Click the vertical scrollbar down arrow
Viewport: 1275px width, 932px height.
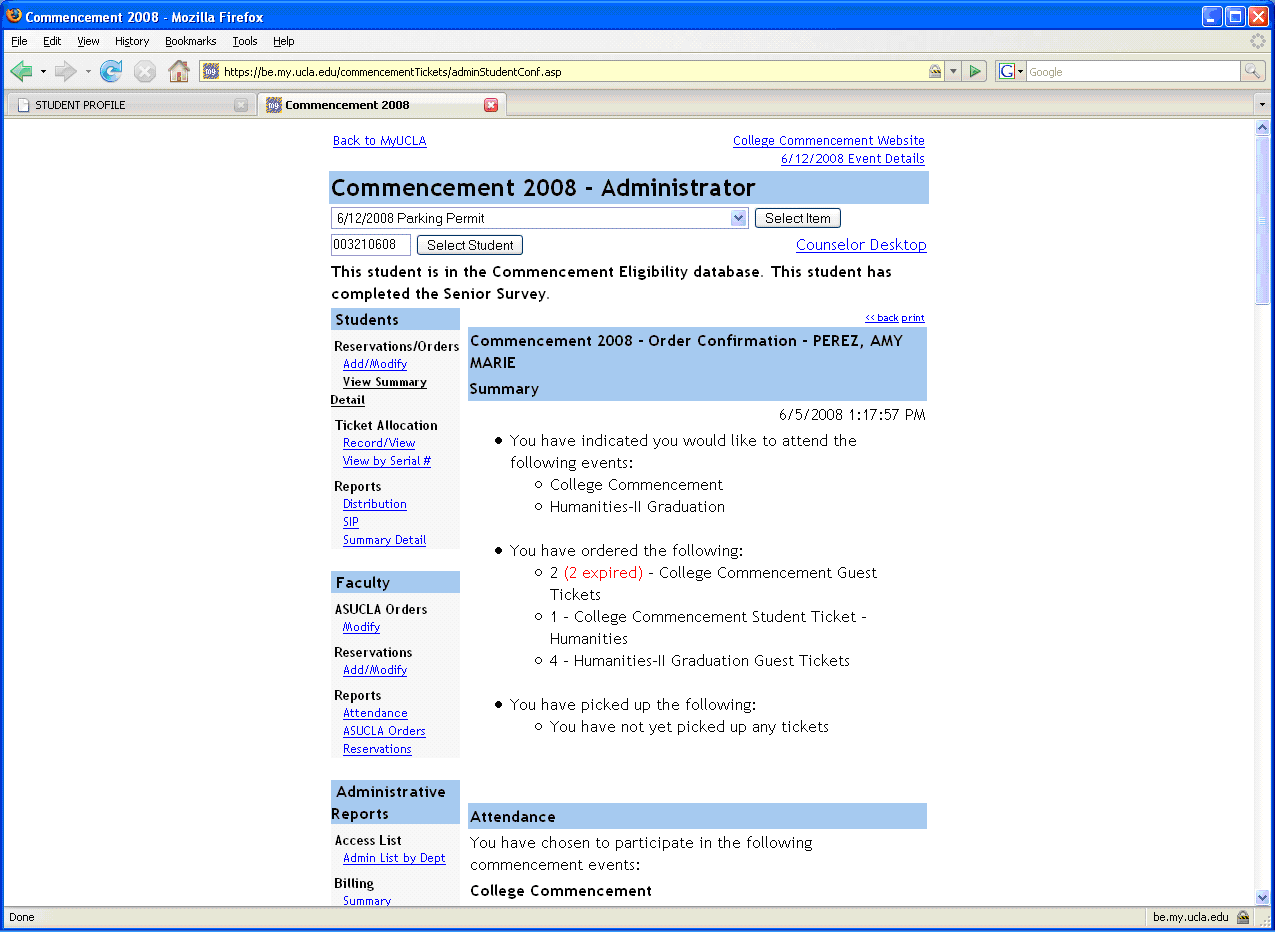(x=1262, y=897)
